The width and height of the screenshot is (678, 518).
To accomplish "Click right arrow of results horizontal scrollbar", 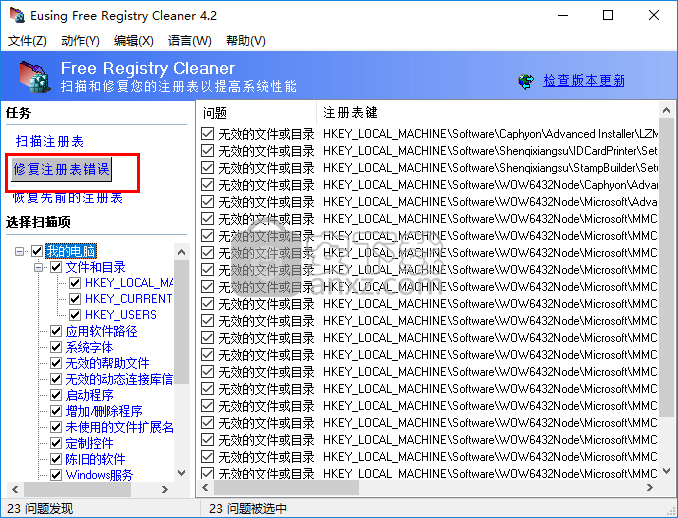I will 650,488.
